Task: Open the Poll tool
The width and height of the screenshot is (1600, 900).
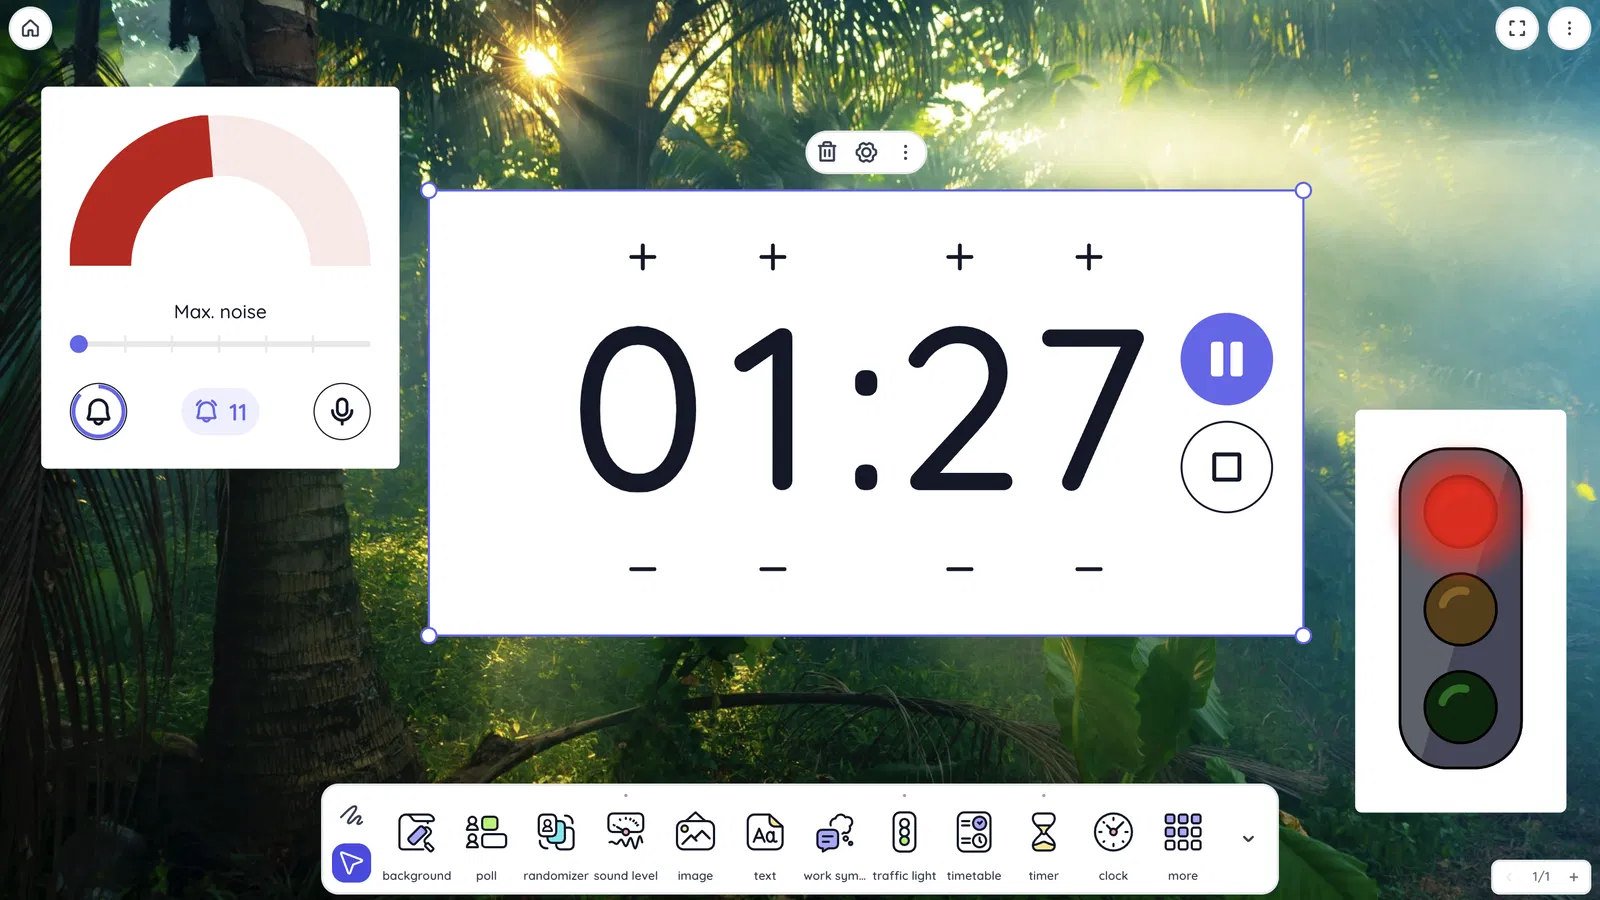Action: pos(486,840)
